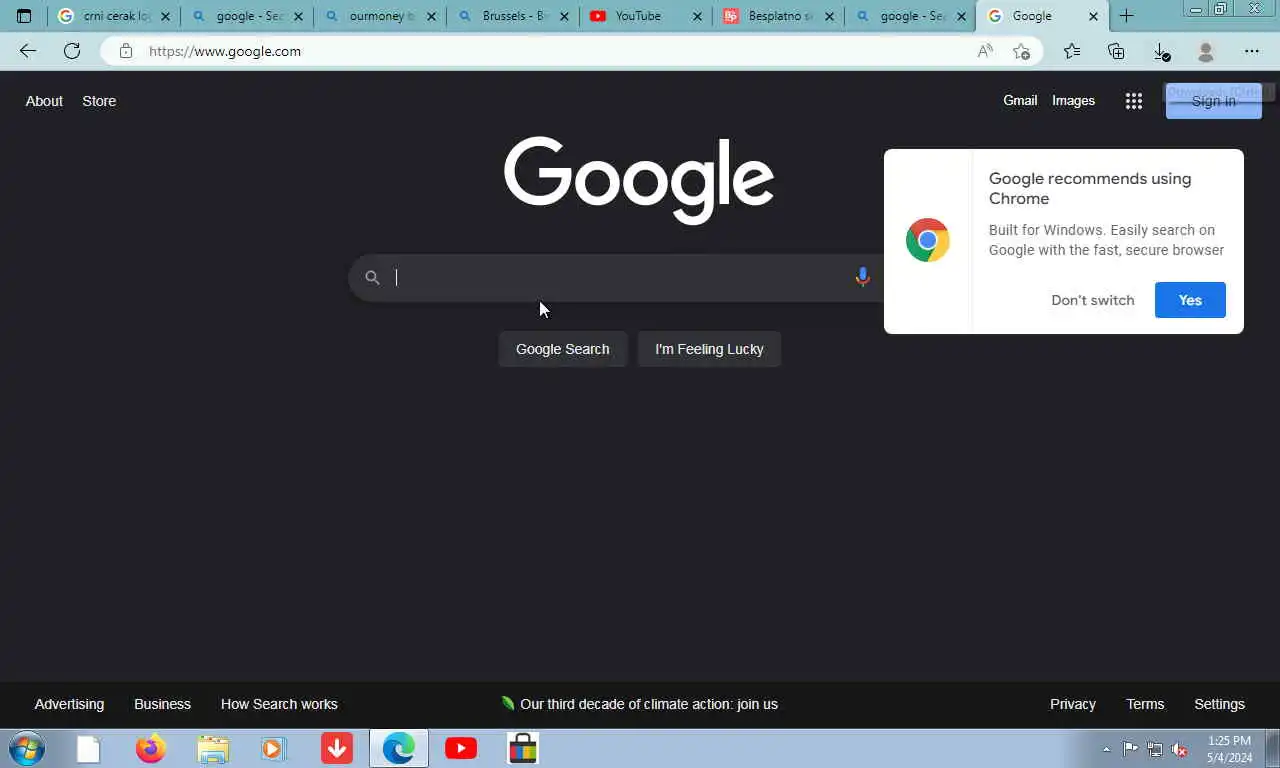Click the Chrome logo in the popup

[928, 240]
